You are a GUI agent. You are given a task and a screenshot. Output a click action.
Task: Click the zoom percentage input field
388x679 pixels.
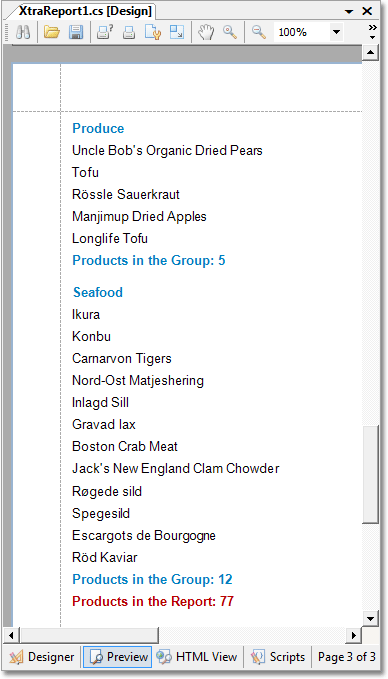(302, 32)
